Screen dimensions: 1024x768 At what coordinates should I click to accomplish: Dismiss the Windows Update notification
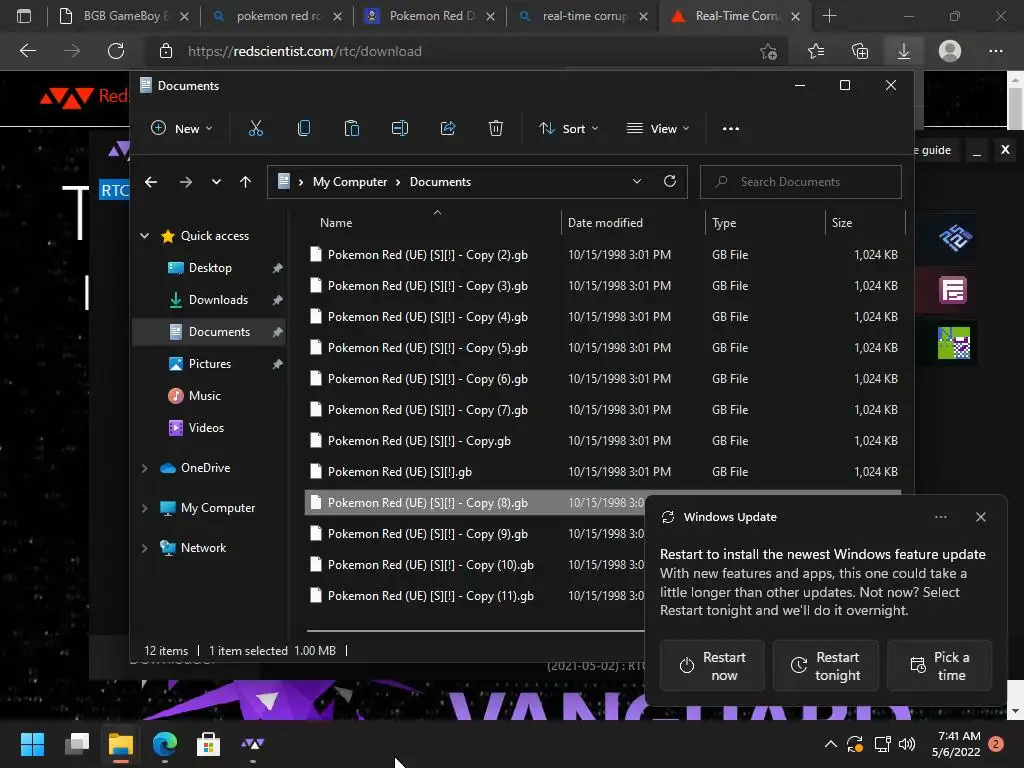coord(980,517)
